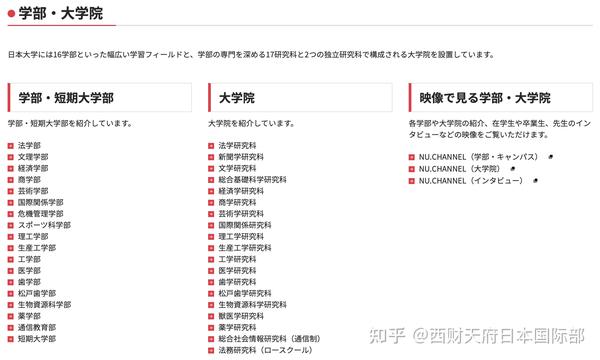Open NU.CHANNEL（インタビュー） link
This screenshot has width=600, height=360.
pos(471,181)
